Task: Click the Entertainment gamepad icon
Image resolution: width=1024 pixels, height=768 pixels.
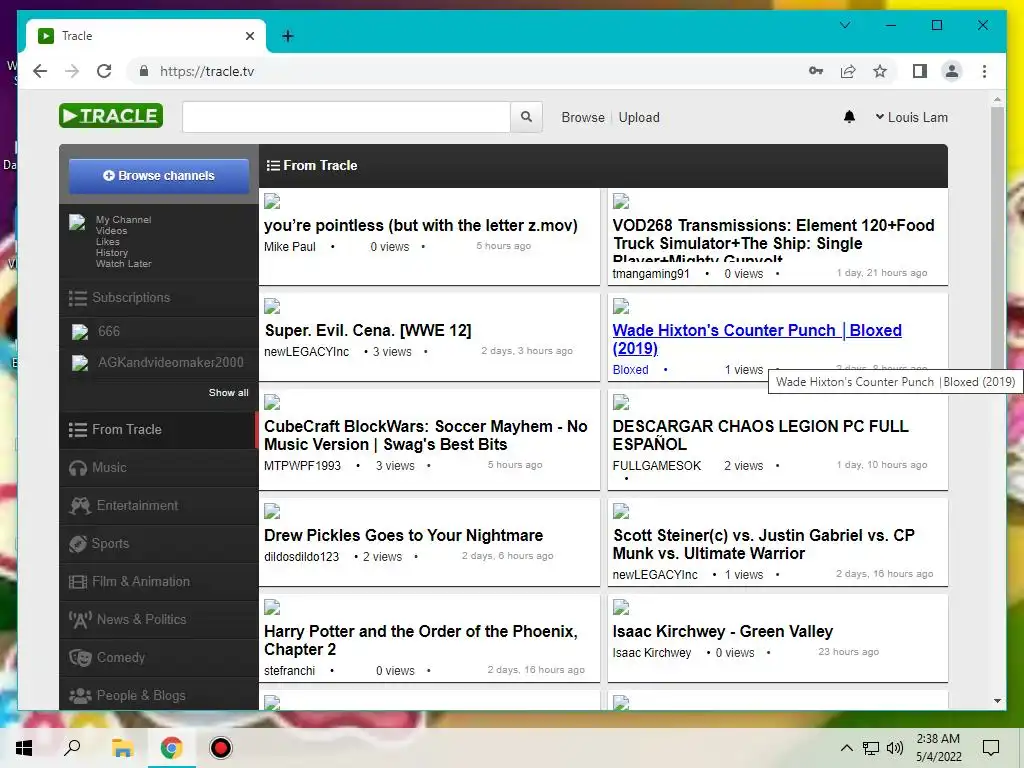Action: (80, 505)
